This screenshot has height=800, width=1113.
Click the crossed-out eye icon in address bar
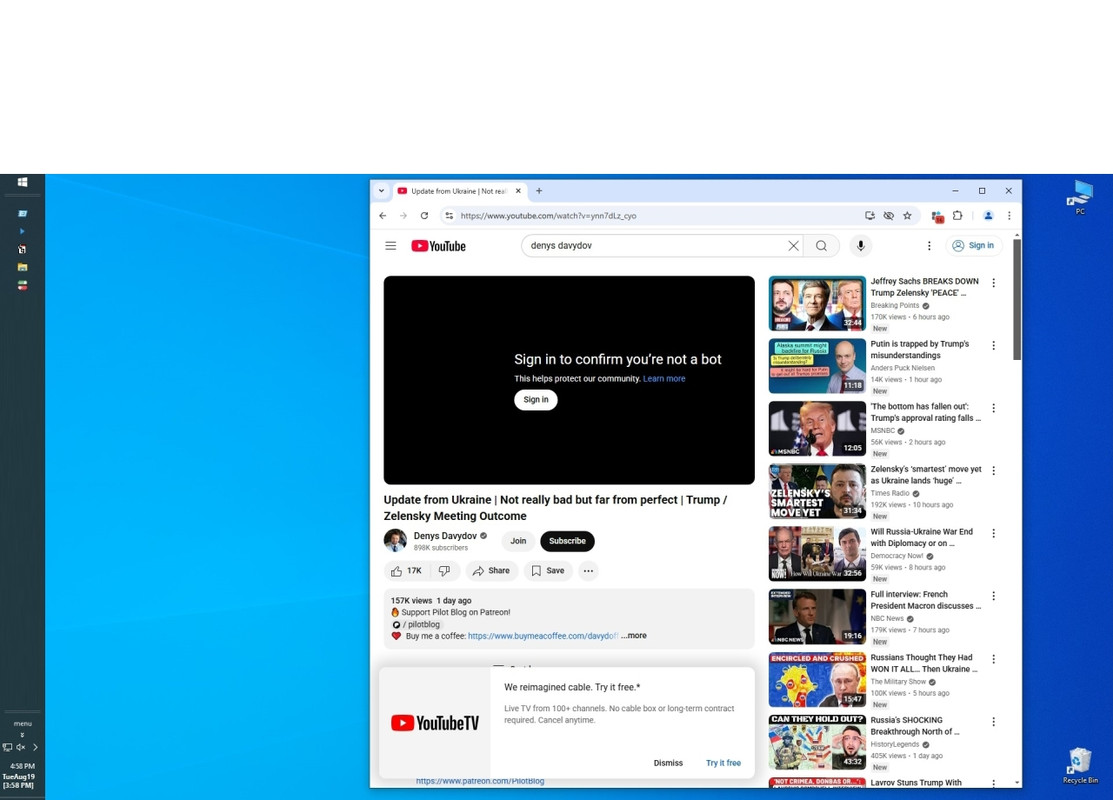[x=888, y=216]
